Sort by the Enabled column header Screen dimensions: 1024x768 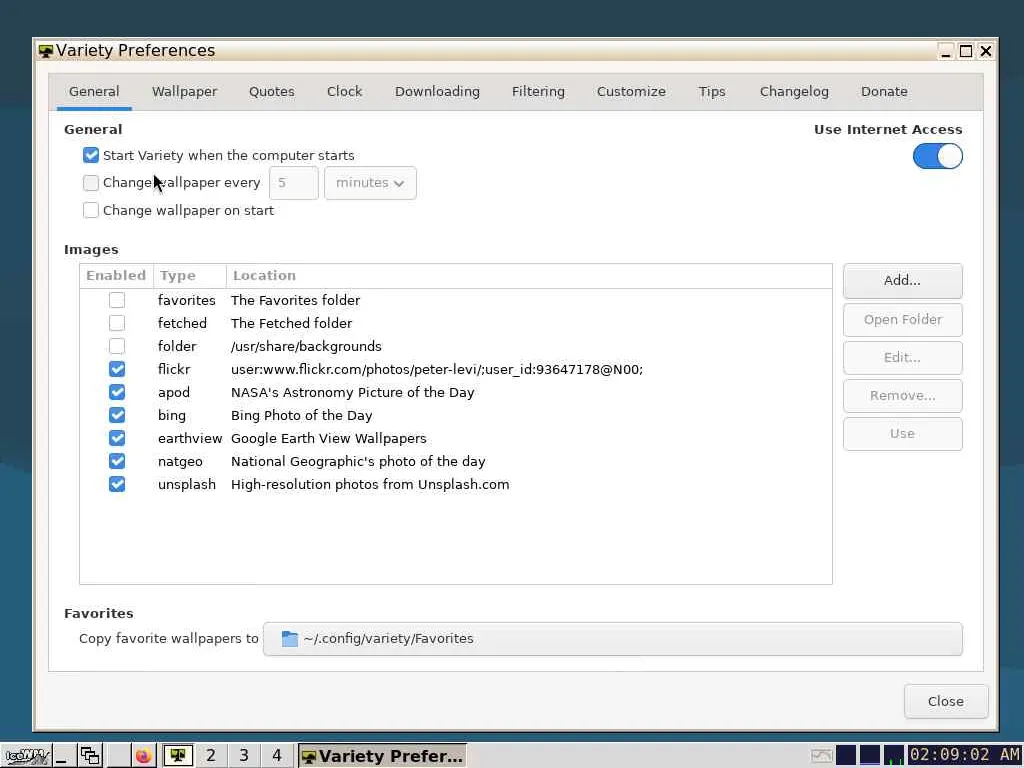[116, 276]
